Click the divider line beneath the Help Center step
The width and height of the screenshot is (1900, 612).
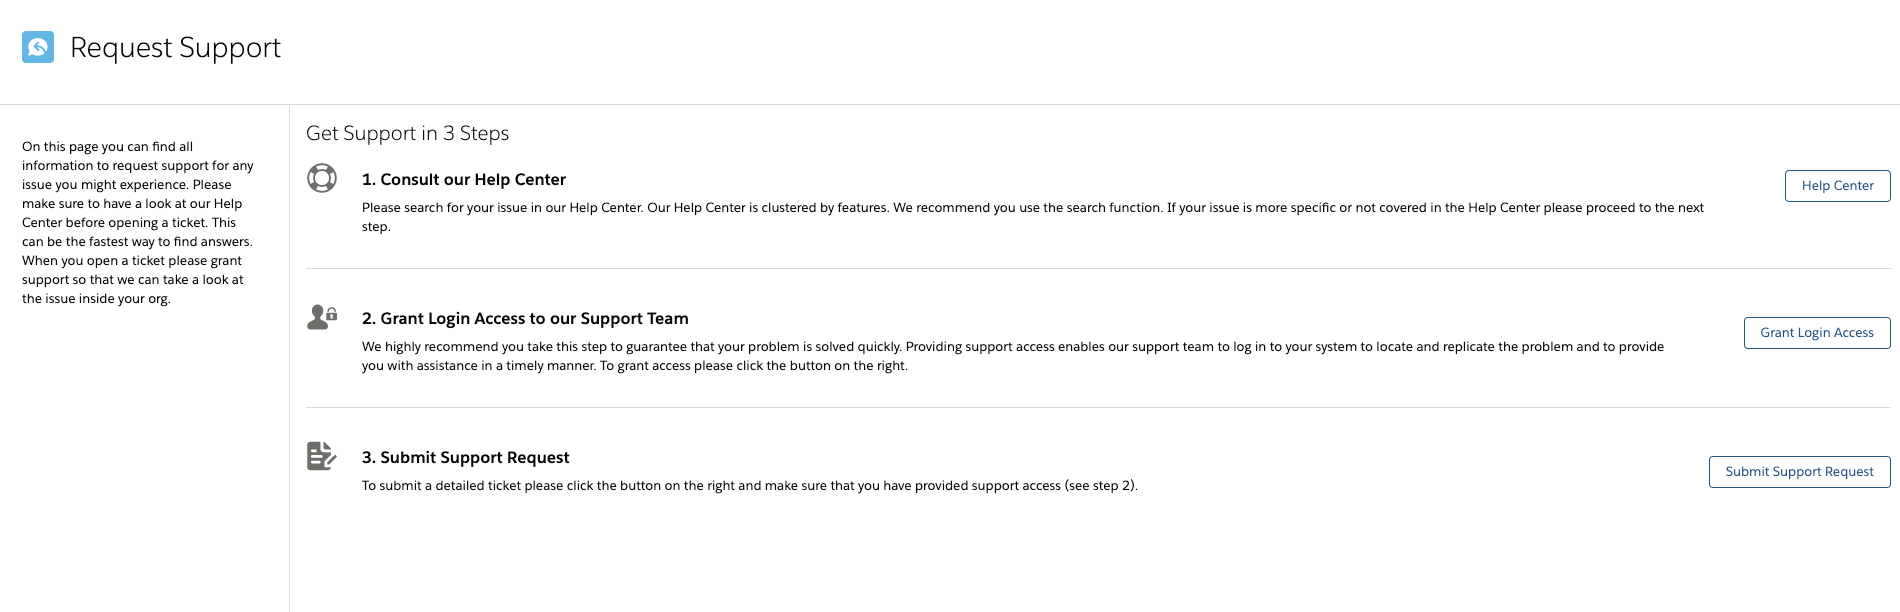coord(1098,268)
